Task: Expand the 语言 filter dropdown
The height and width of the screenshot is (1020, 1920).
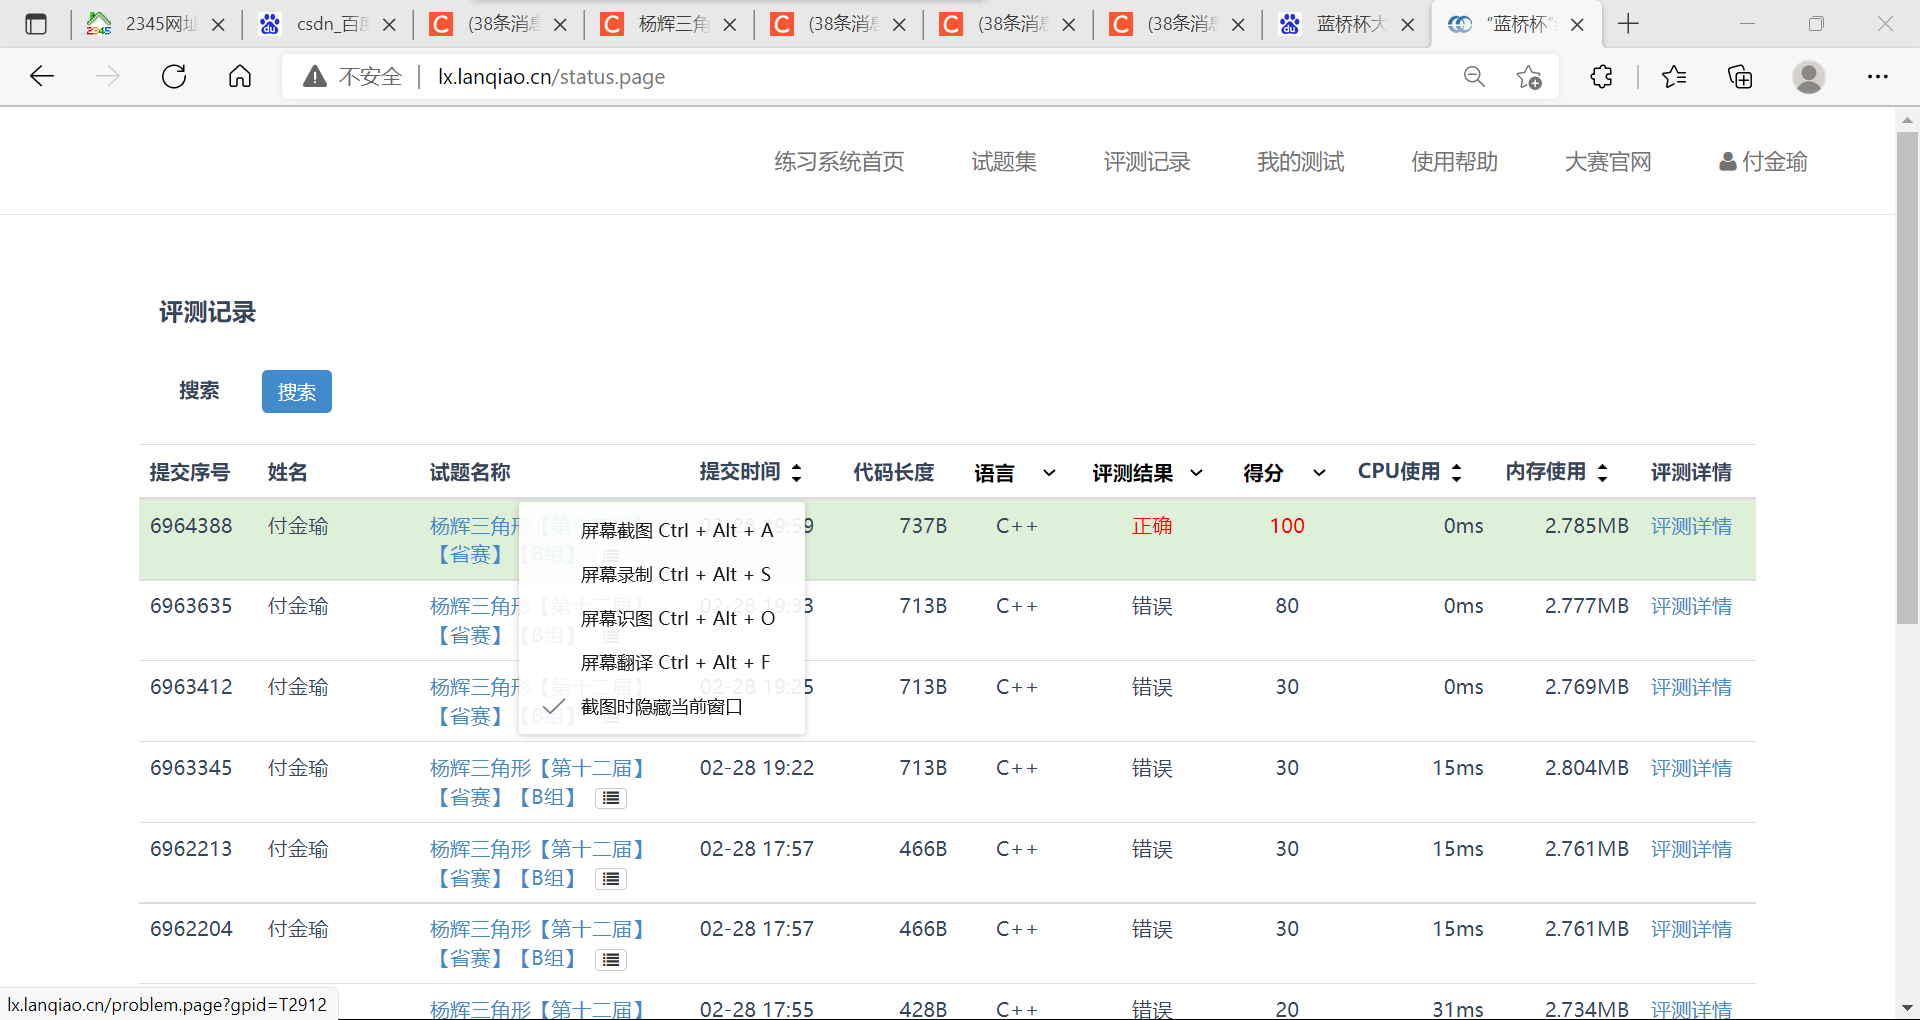Action: tap(1049, 473)
